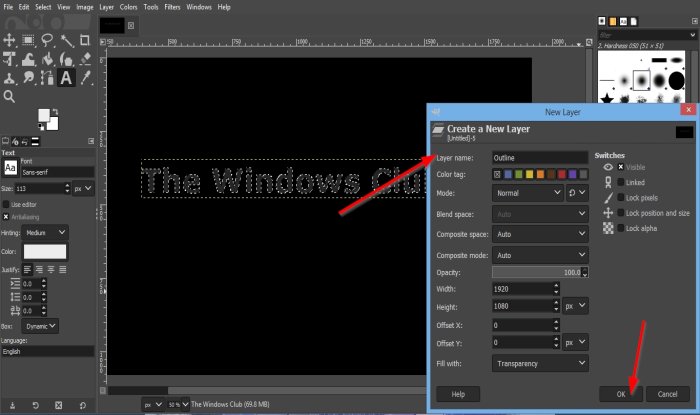The image size is (700, 415).
Task: Toggle Use editor checkbox
Action: point(6,204)
